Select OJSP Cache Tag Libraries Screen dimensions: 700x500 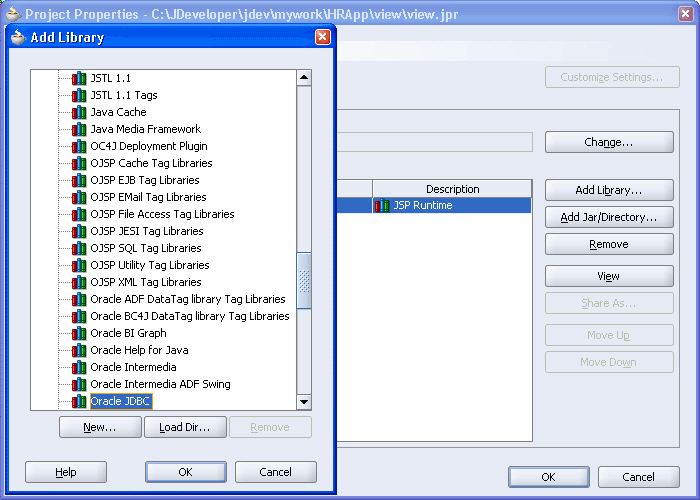click(x=151, y=163)
